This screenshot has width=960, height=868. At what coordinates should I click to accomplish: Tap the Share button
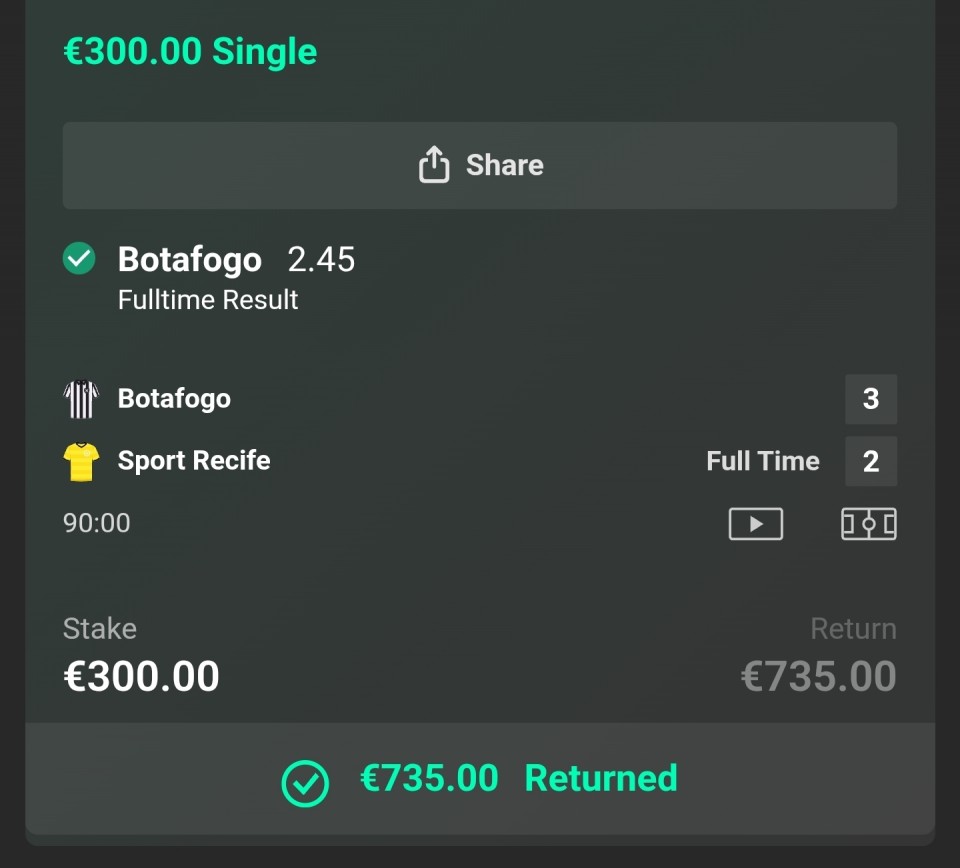click(x=480, y=165)
